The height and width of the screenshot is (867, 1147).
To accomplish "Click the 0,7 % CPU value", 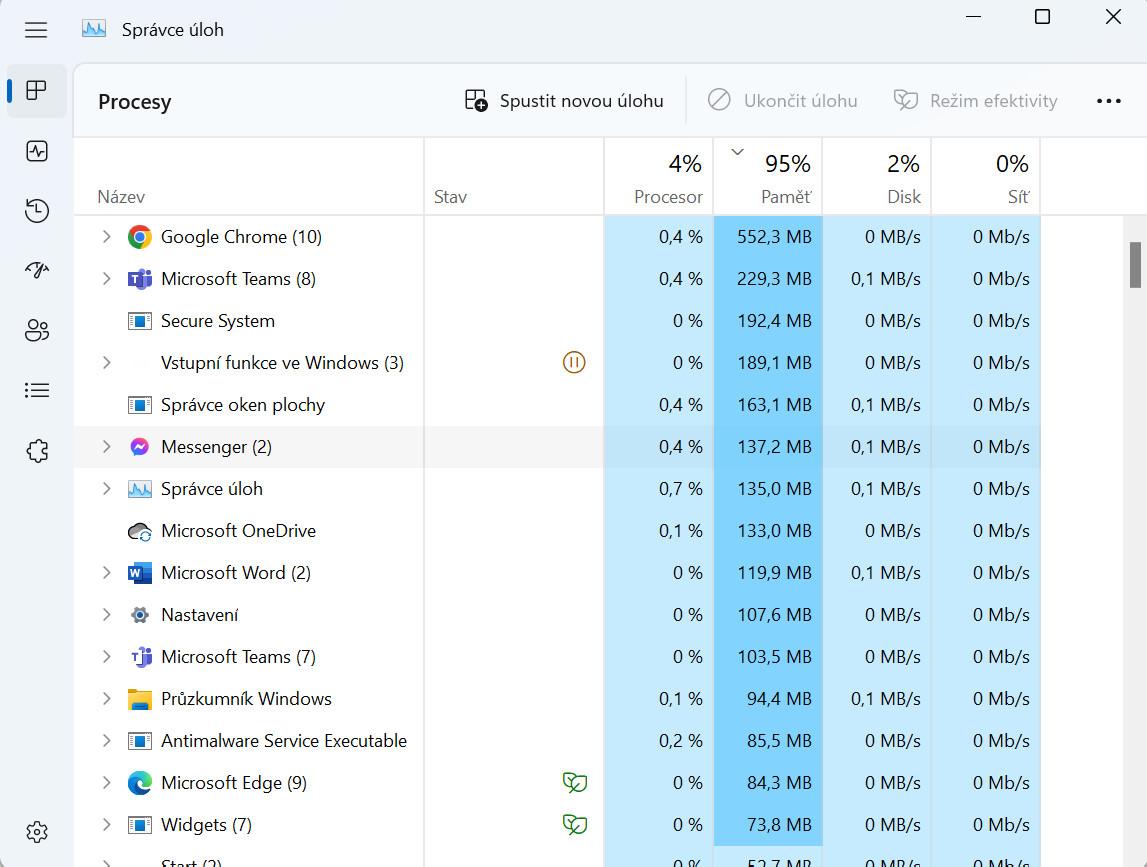I will 680,489.
